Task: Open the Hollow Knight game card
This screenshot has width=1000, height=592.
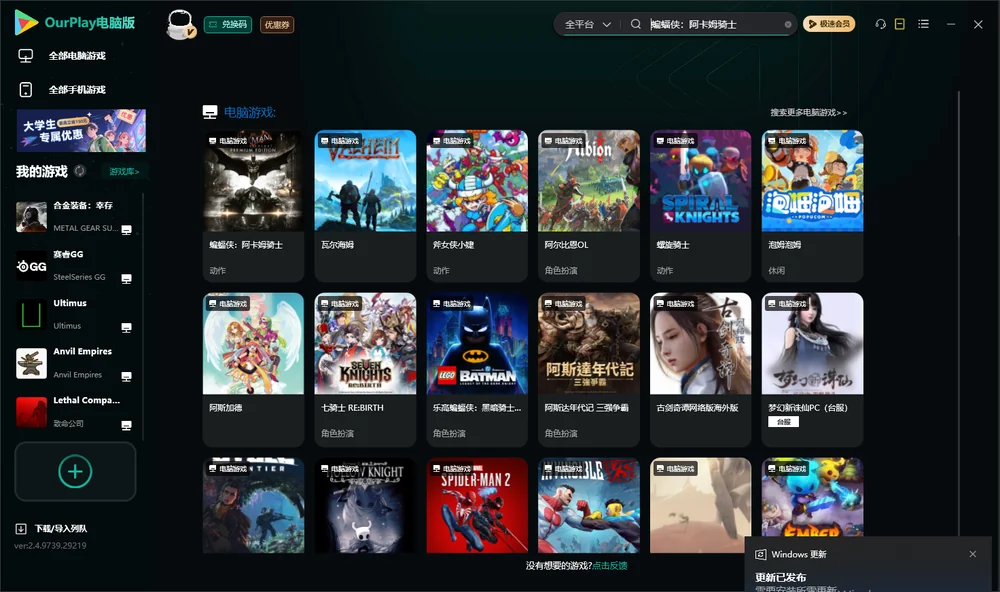Action: 365,505
